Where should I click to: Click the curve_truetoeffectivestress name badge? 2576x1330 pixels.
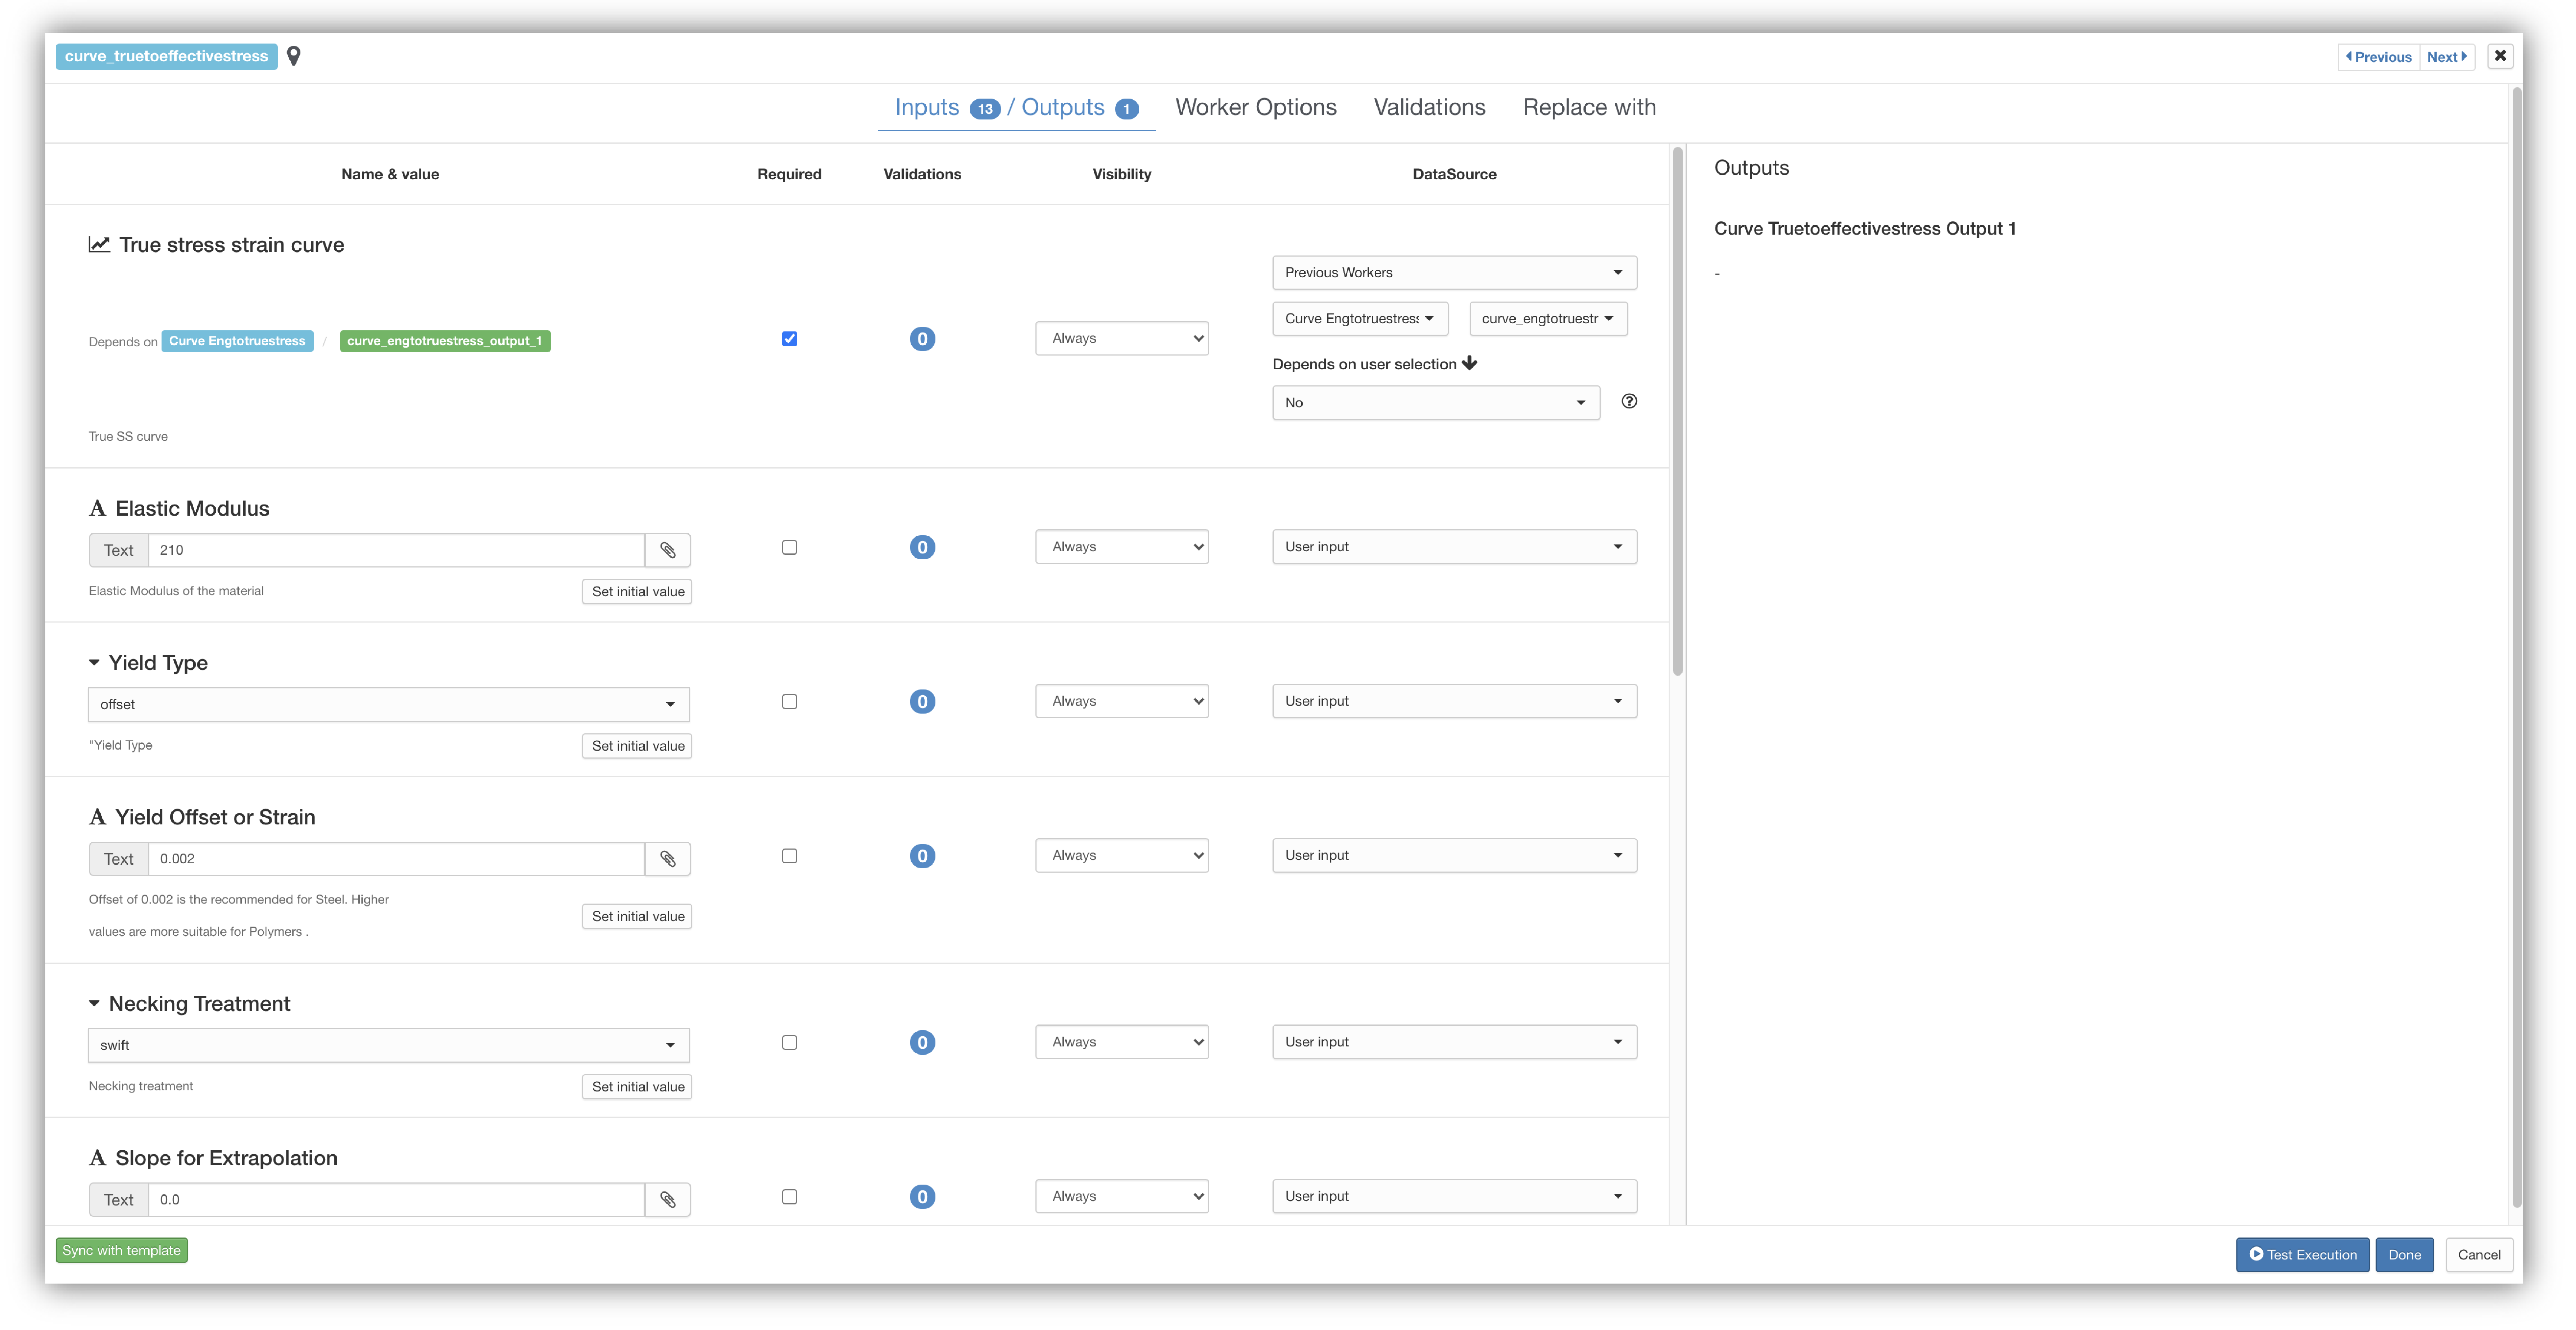point(166,56)
